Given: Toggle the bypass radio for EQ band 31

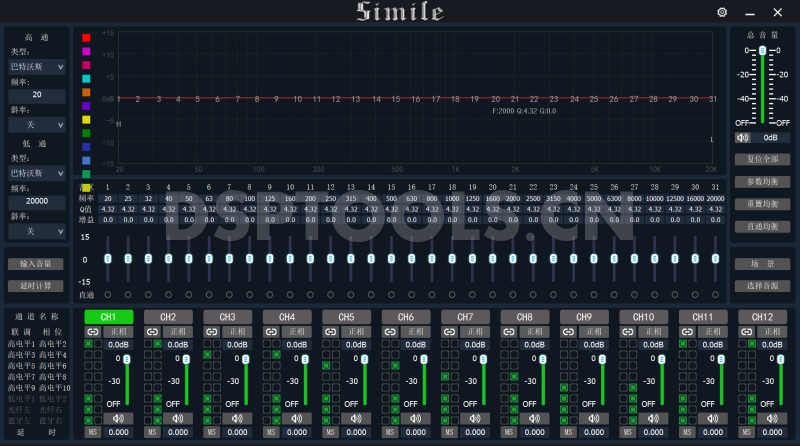Looking at the screenshot, I should 713,295.
